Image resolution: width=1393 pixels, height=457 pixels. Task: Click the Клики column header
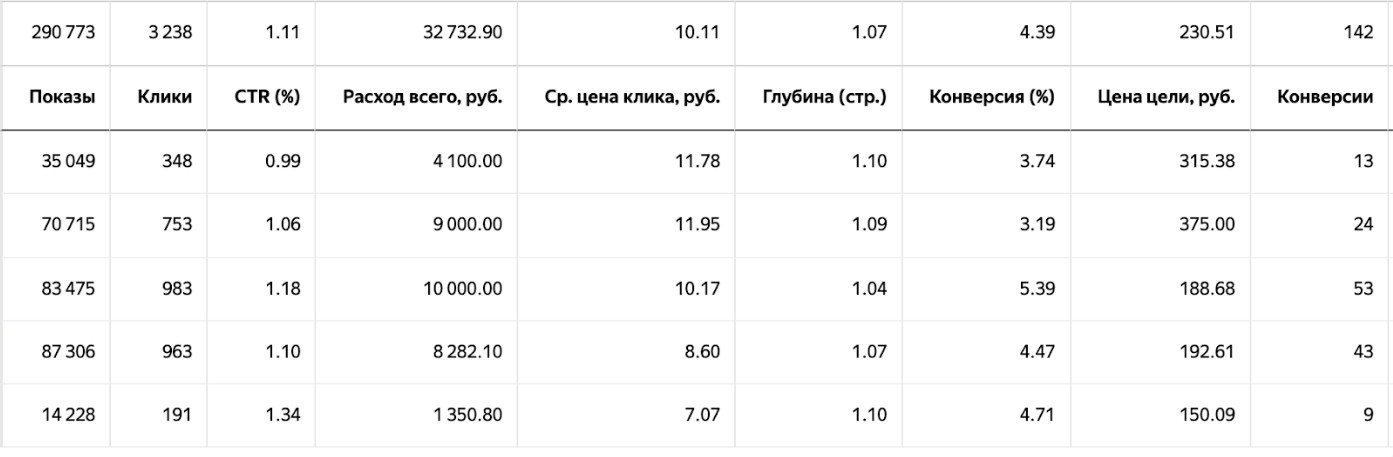coord(165,98)
